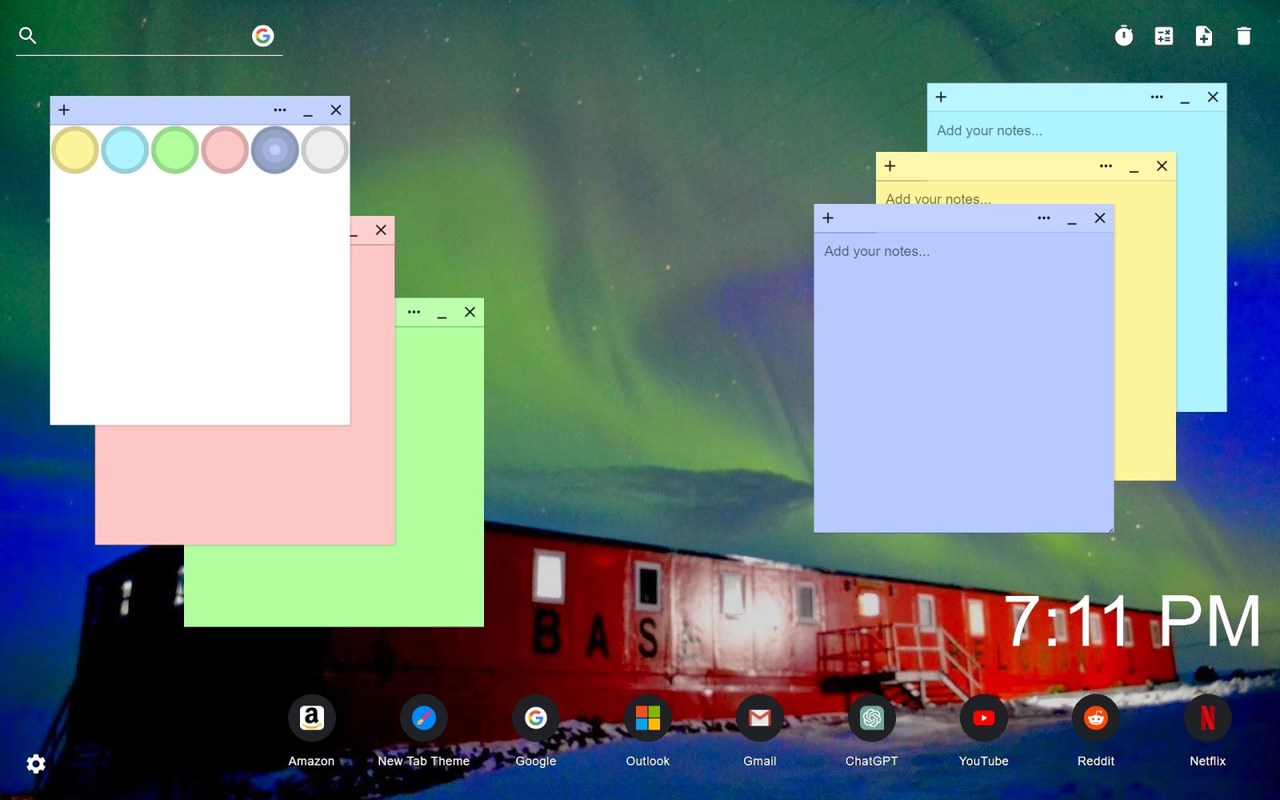Image resolution: width=1280 pixels, height=800 pixels.
Task: Go to the Google shortcut in dock
Action: tap(536, 718)
